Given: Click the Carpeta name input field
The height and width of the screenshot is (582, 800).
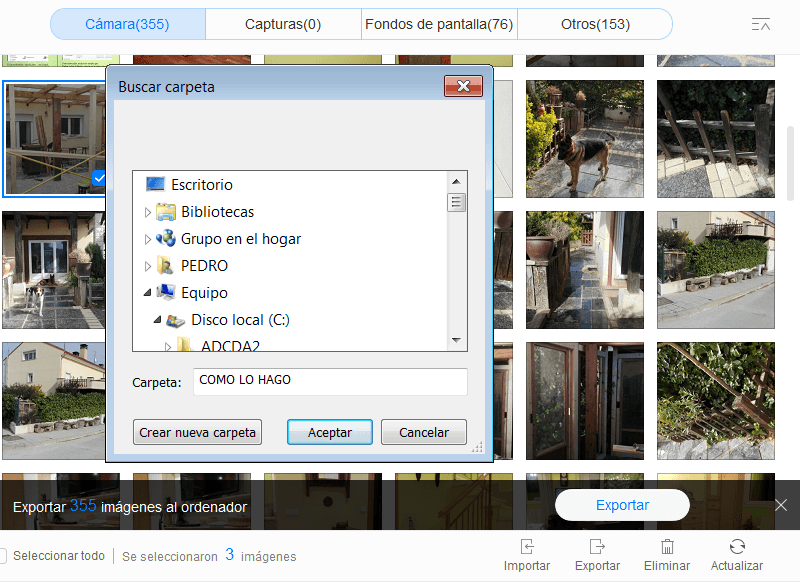Looking at the screenshot, I should [x=330, y=381].
